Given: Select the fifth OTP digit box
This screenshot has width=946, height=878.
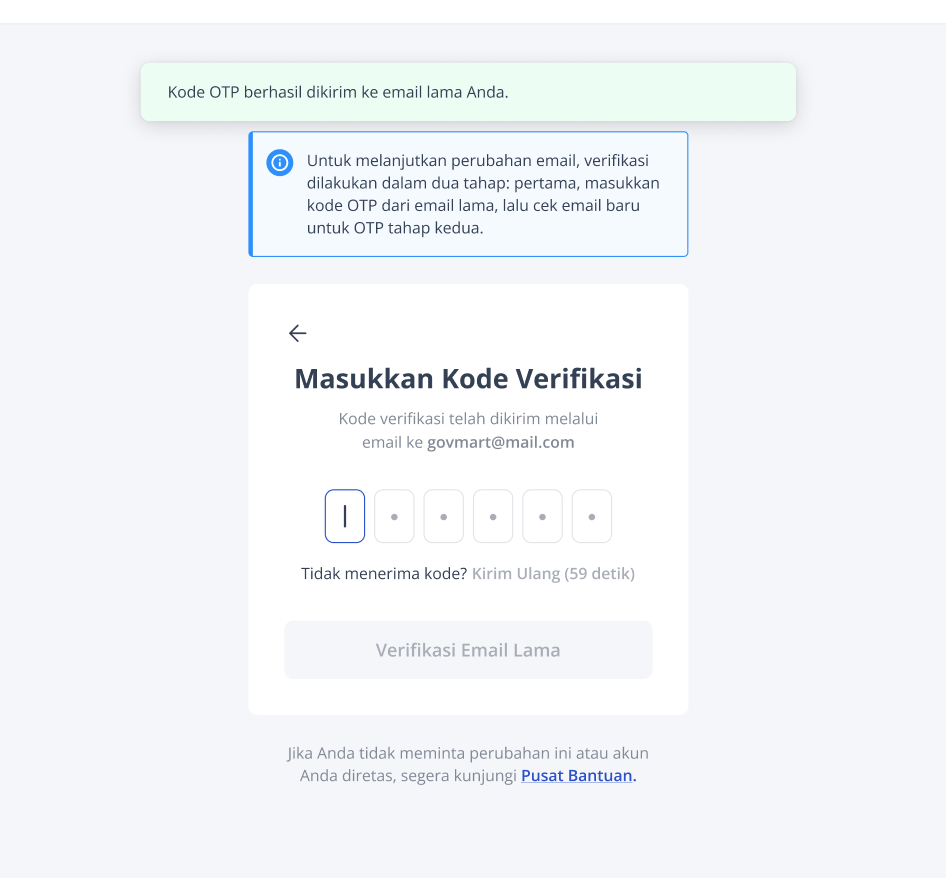Looking at the screenshot, I should pyautogui.click(x=542, y=516).
